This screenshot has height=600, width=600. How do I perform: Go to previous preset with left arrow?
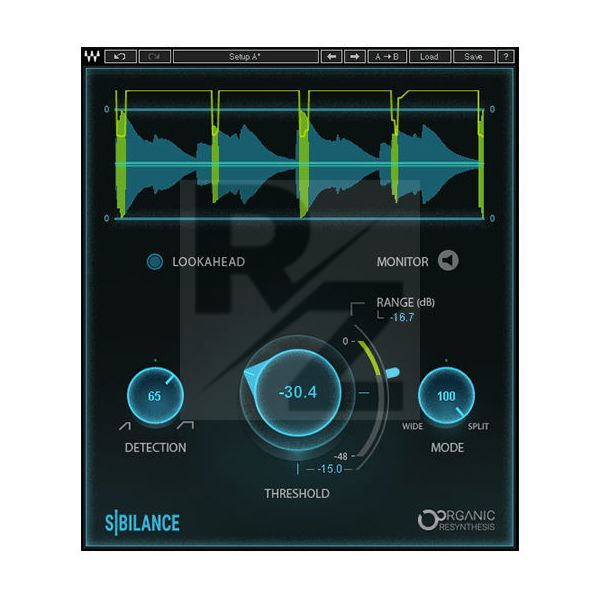pos(331,57)
